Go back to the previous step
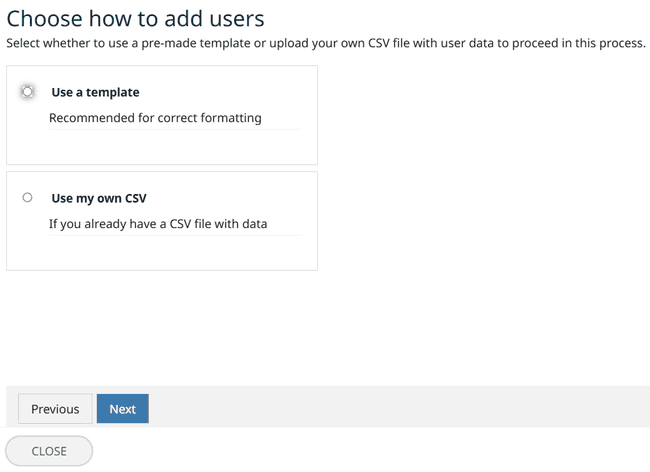Screen dimensions: 650x472 pyautogui.click(x=55, y=409)
